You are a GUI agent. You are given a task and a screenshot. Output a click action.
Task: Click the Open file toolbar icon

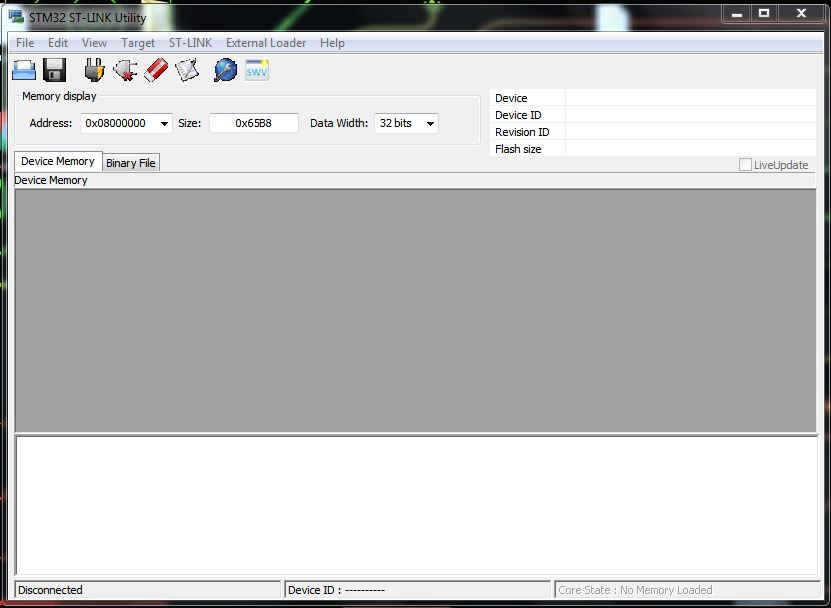click(x=24, y=70)
